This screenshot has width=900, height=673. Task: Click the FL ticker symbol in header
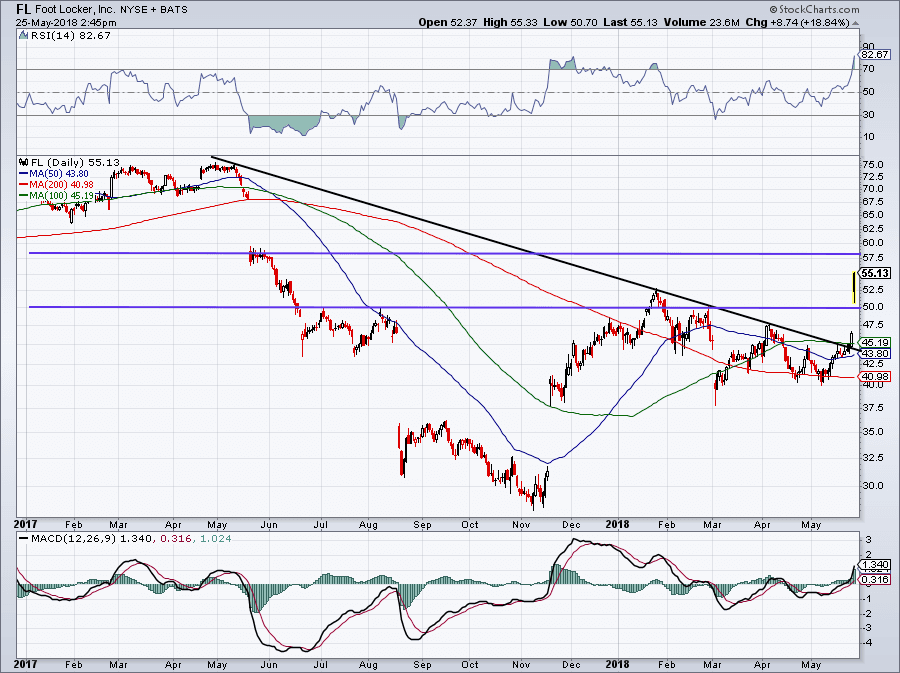pos(24,9)
